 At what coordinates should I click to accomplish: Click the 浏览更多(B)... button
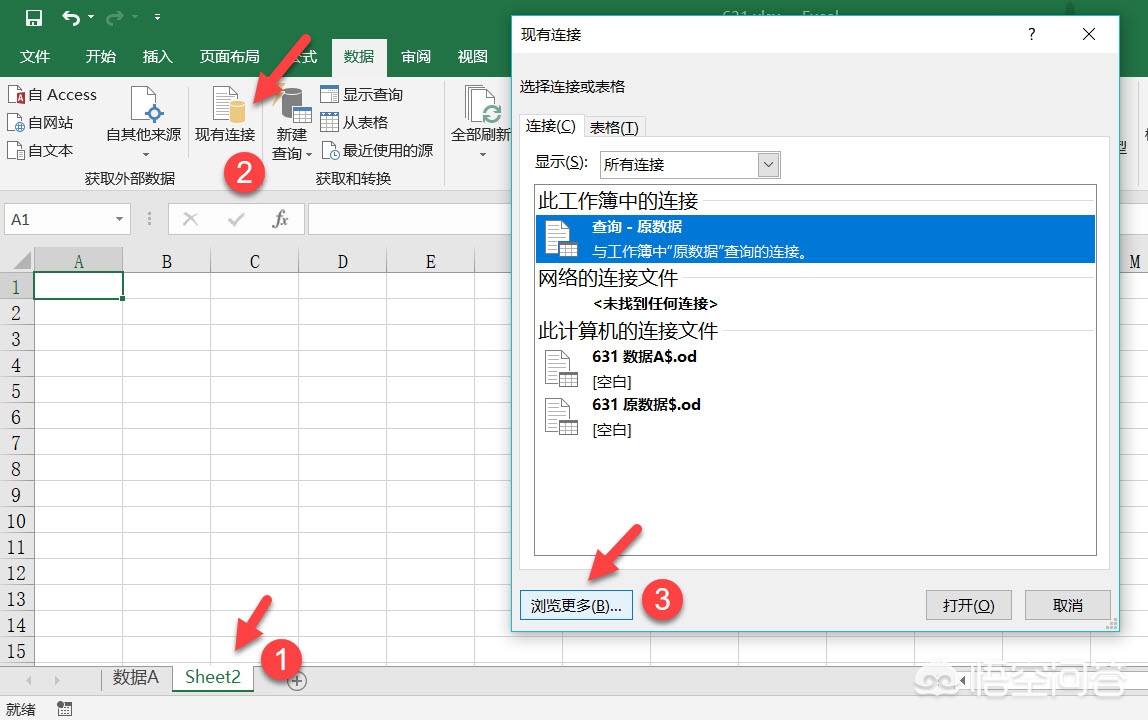click(x=576, y=606)
